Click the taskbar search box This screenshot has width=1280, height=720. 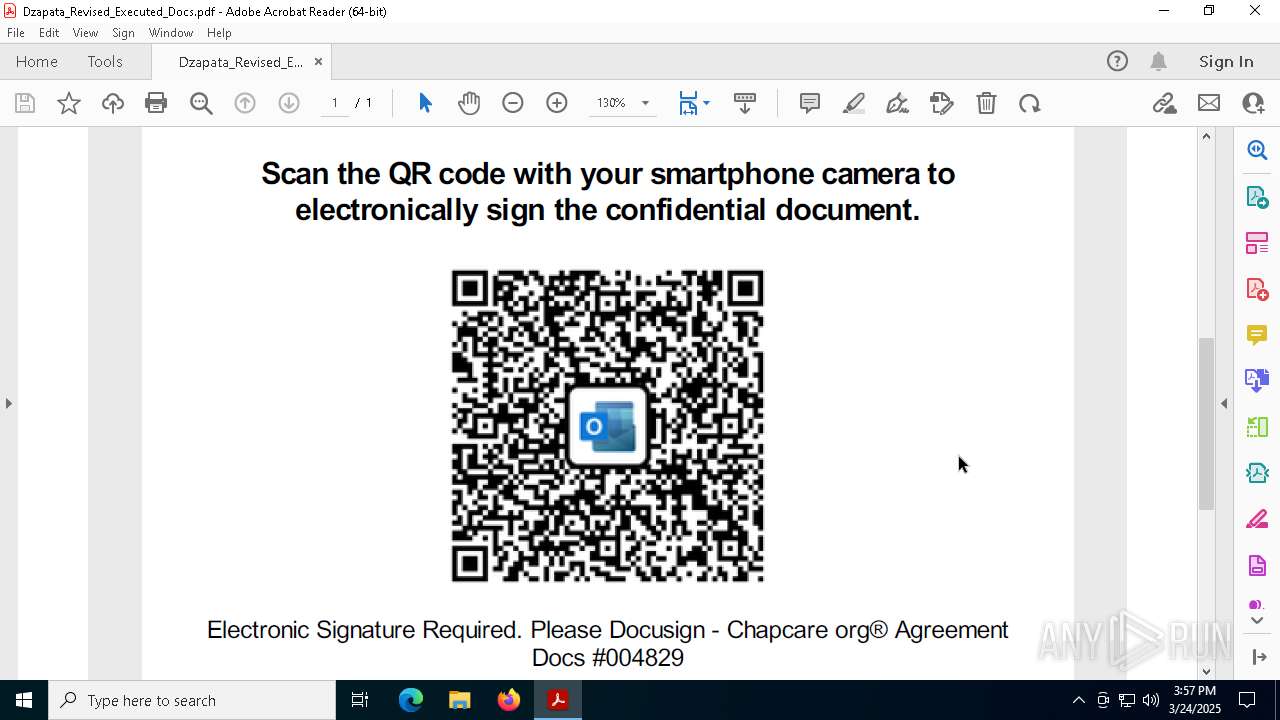pyautogui.click(x=192, y=700)
